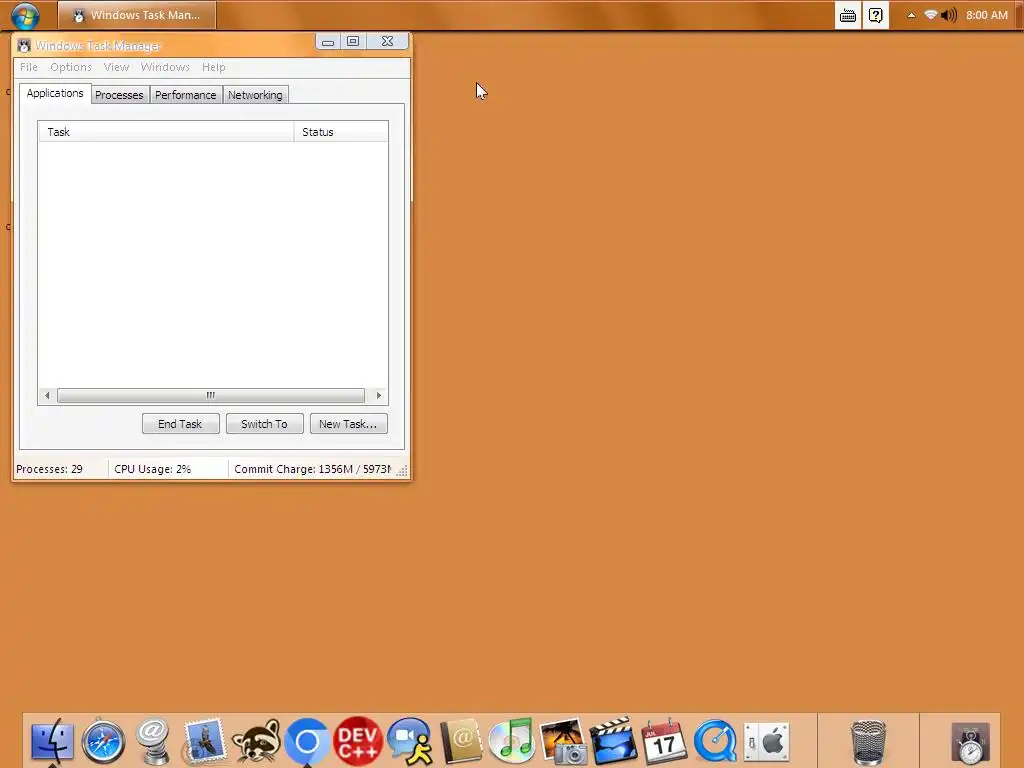Screen dimensions: 1024x768
Task: Click horizontal scrollbar left arrow
Action: (x=47, y=396)
